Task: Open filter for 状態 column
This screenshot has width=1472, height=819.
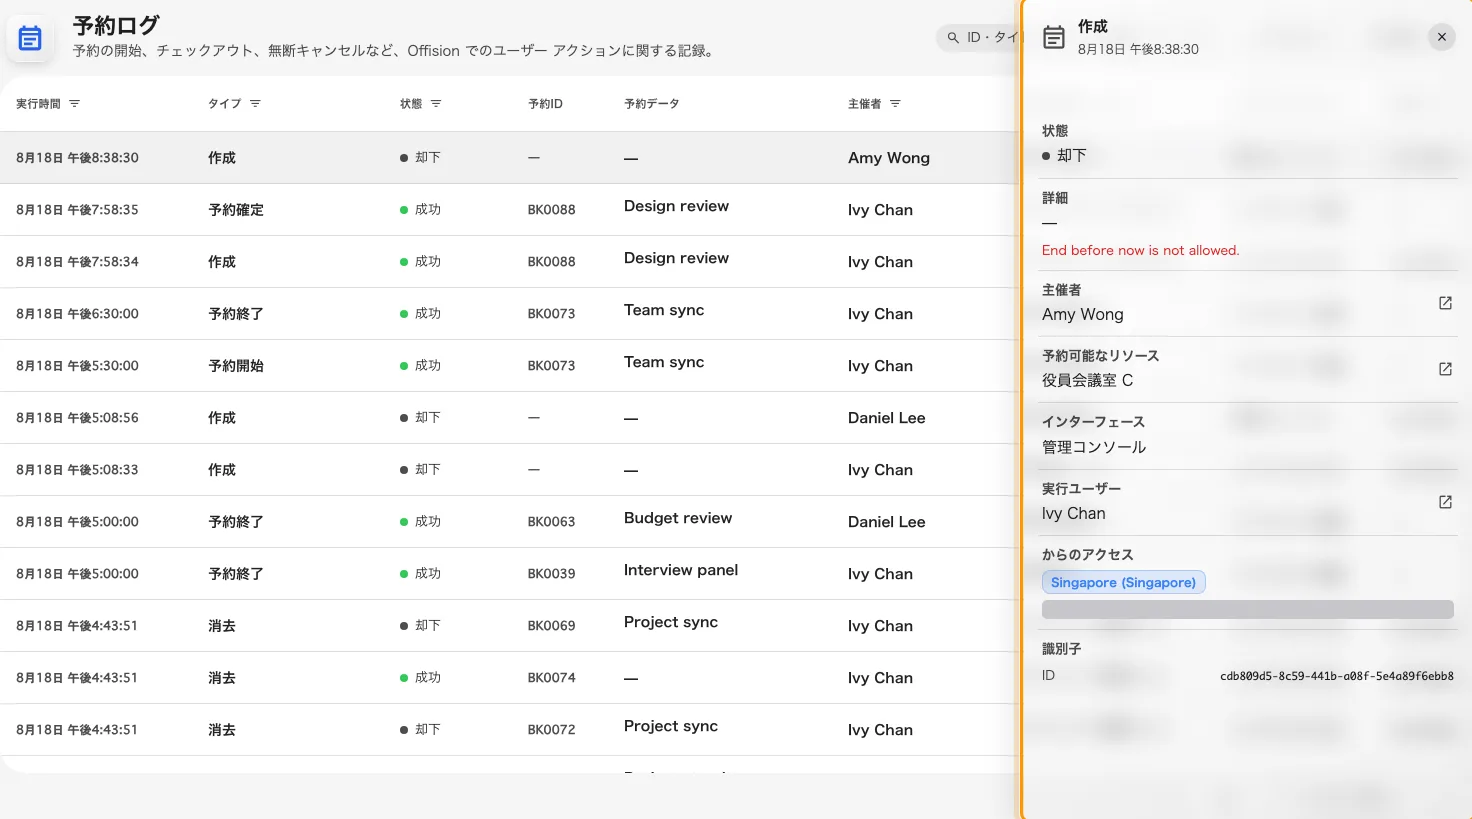Action: pyautogui.click(x=436, y=104)
